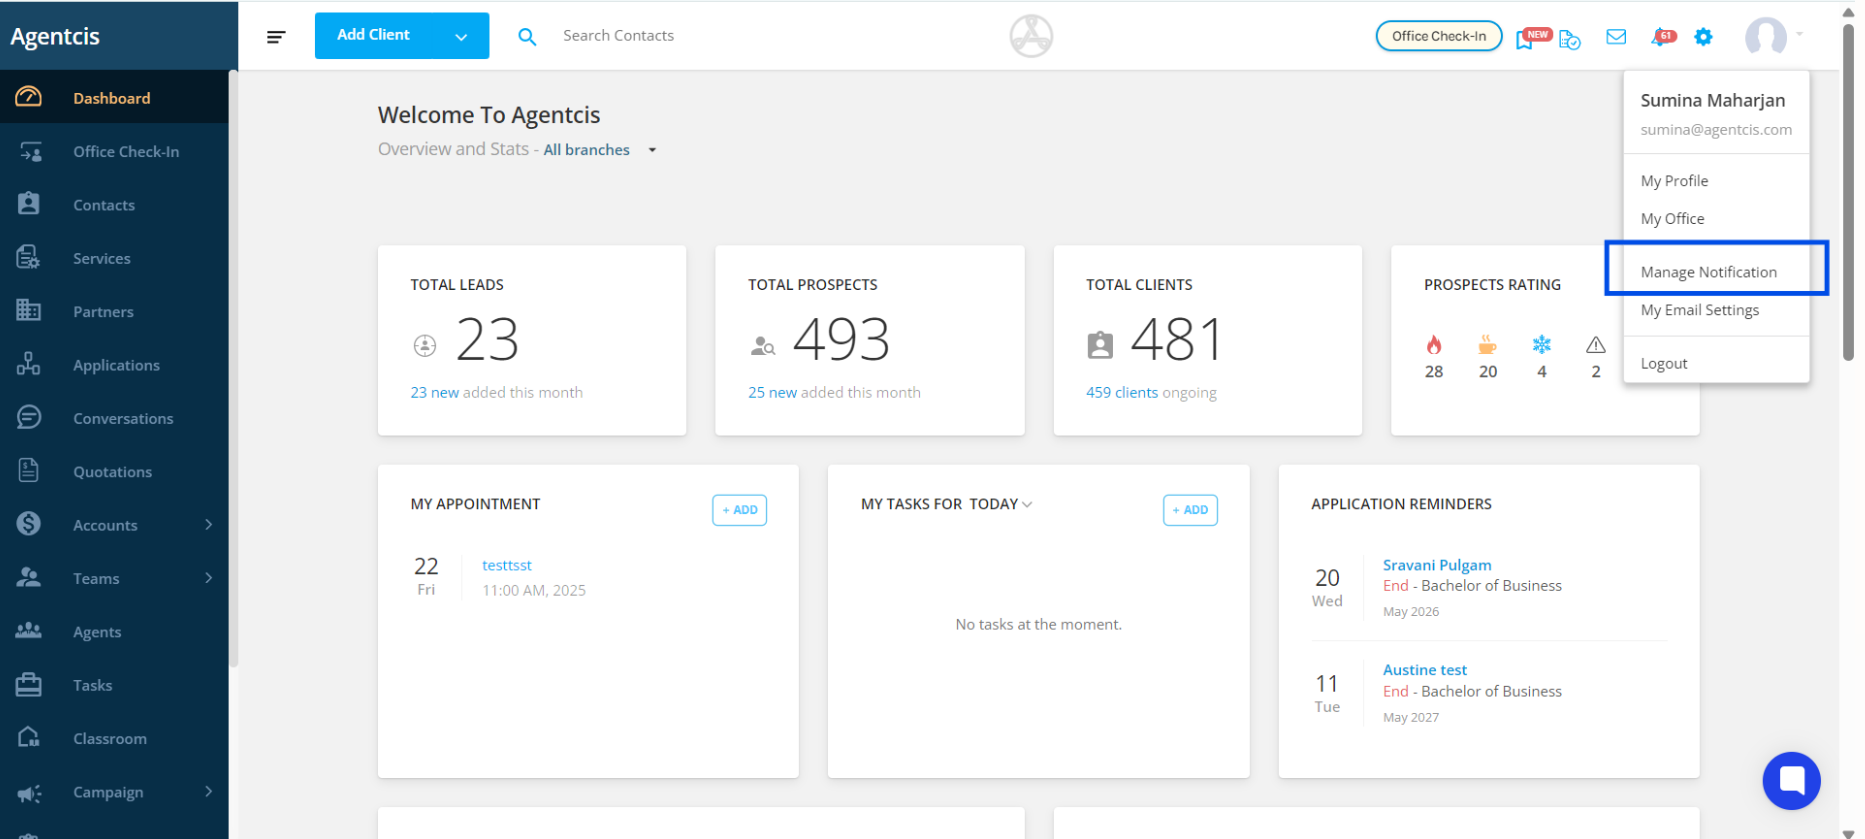
Task: Click the user avatar icon
Action: coord(1765,37)
